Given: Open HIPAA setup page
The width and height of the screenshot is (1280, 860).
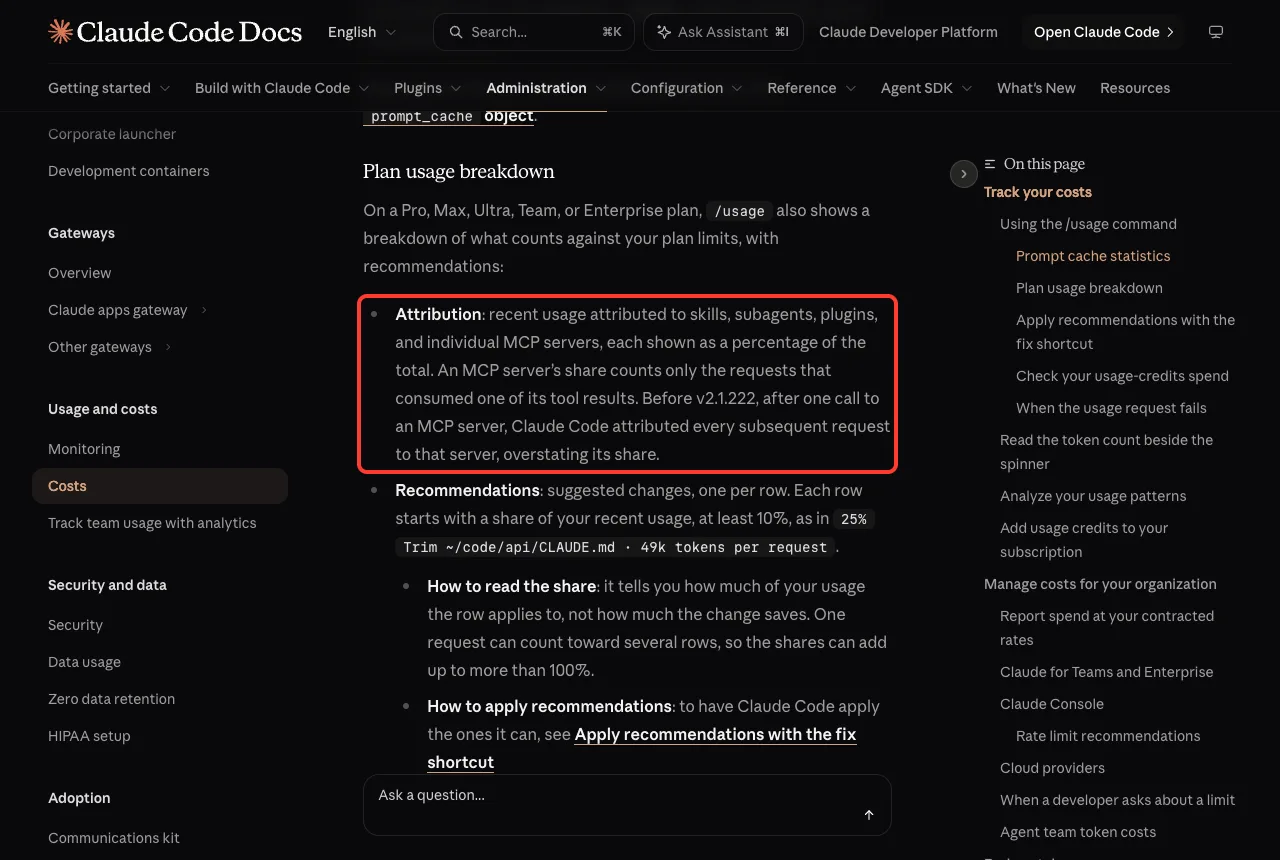Looking at the screenshot, I should click(x=89, y=736).
